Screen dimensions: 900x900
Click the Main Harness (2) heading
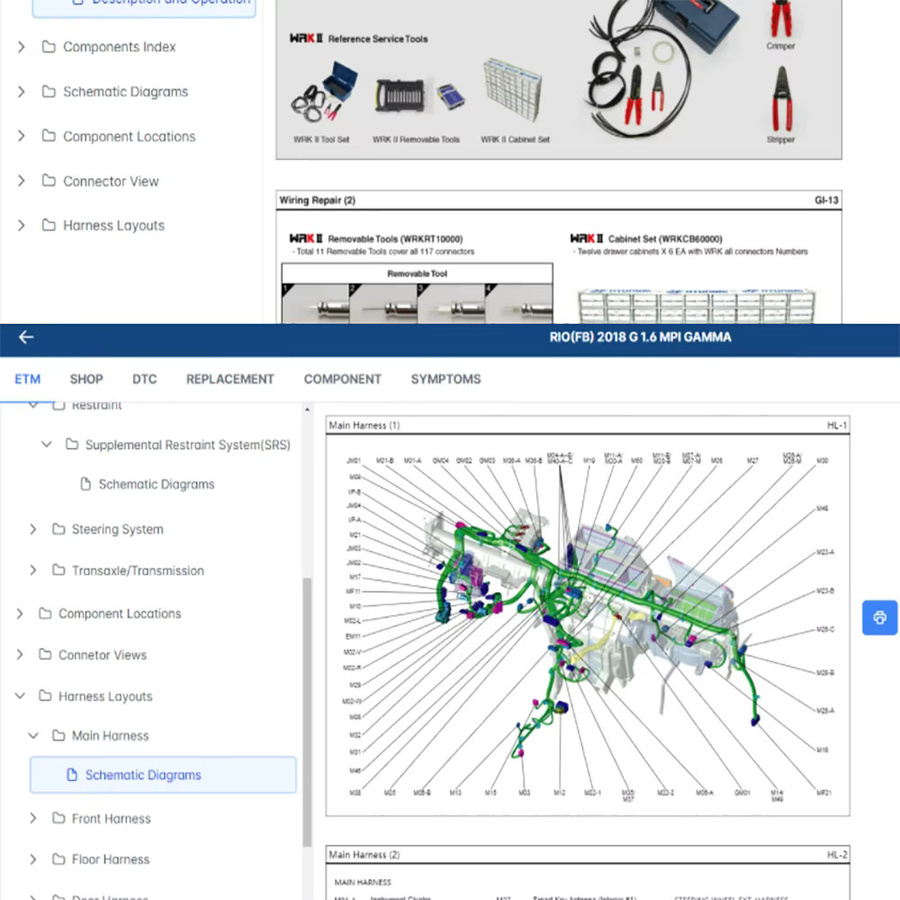(x=364, y=855)
